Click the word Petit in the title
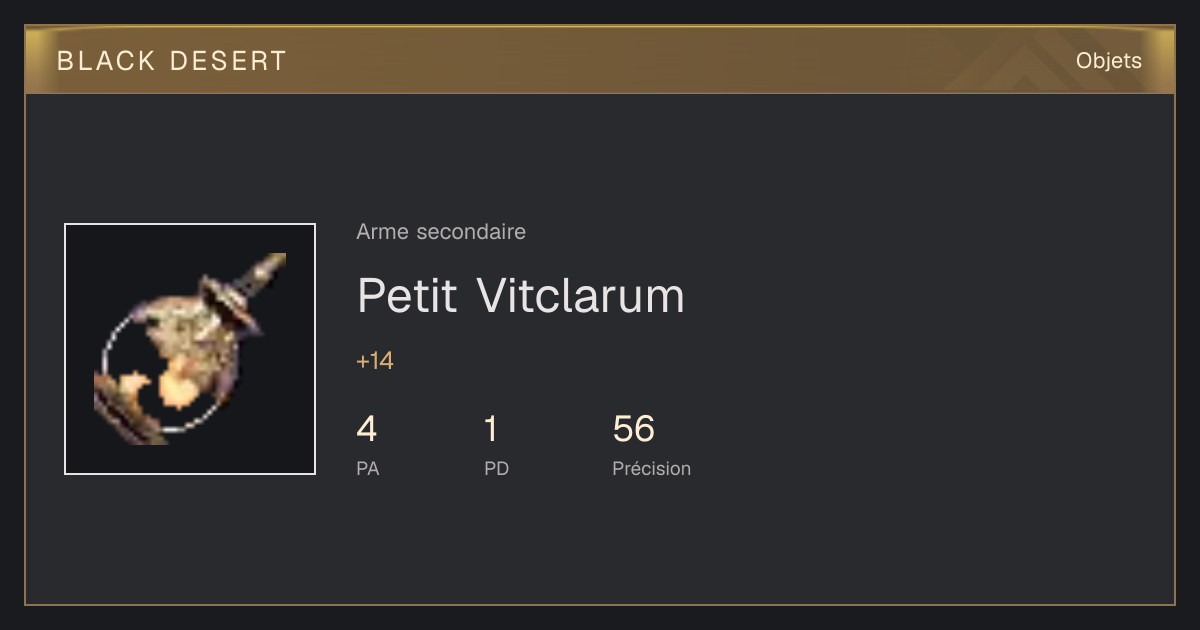Screen dimensions: 1200x630 (x=407, y=296)
